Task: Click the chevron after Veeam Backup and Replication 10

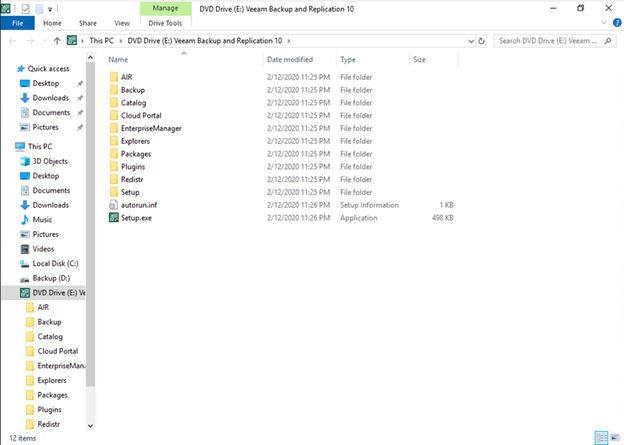Action: tap(289, 41)
